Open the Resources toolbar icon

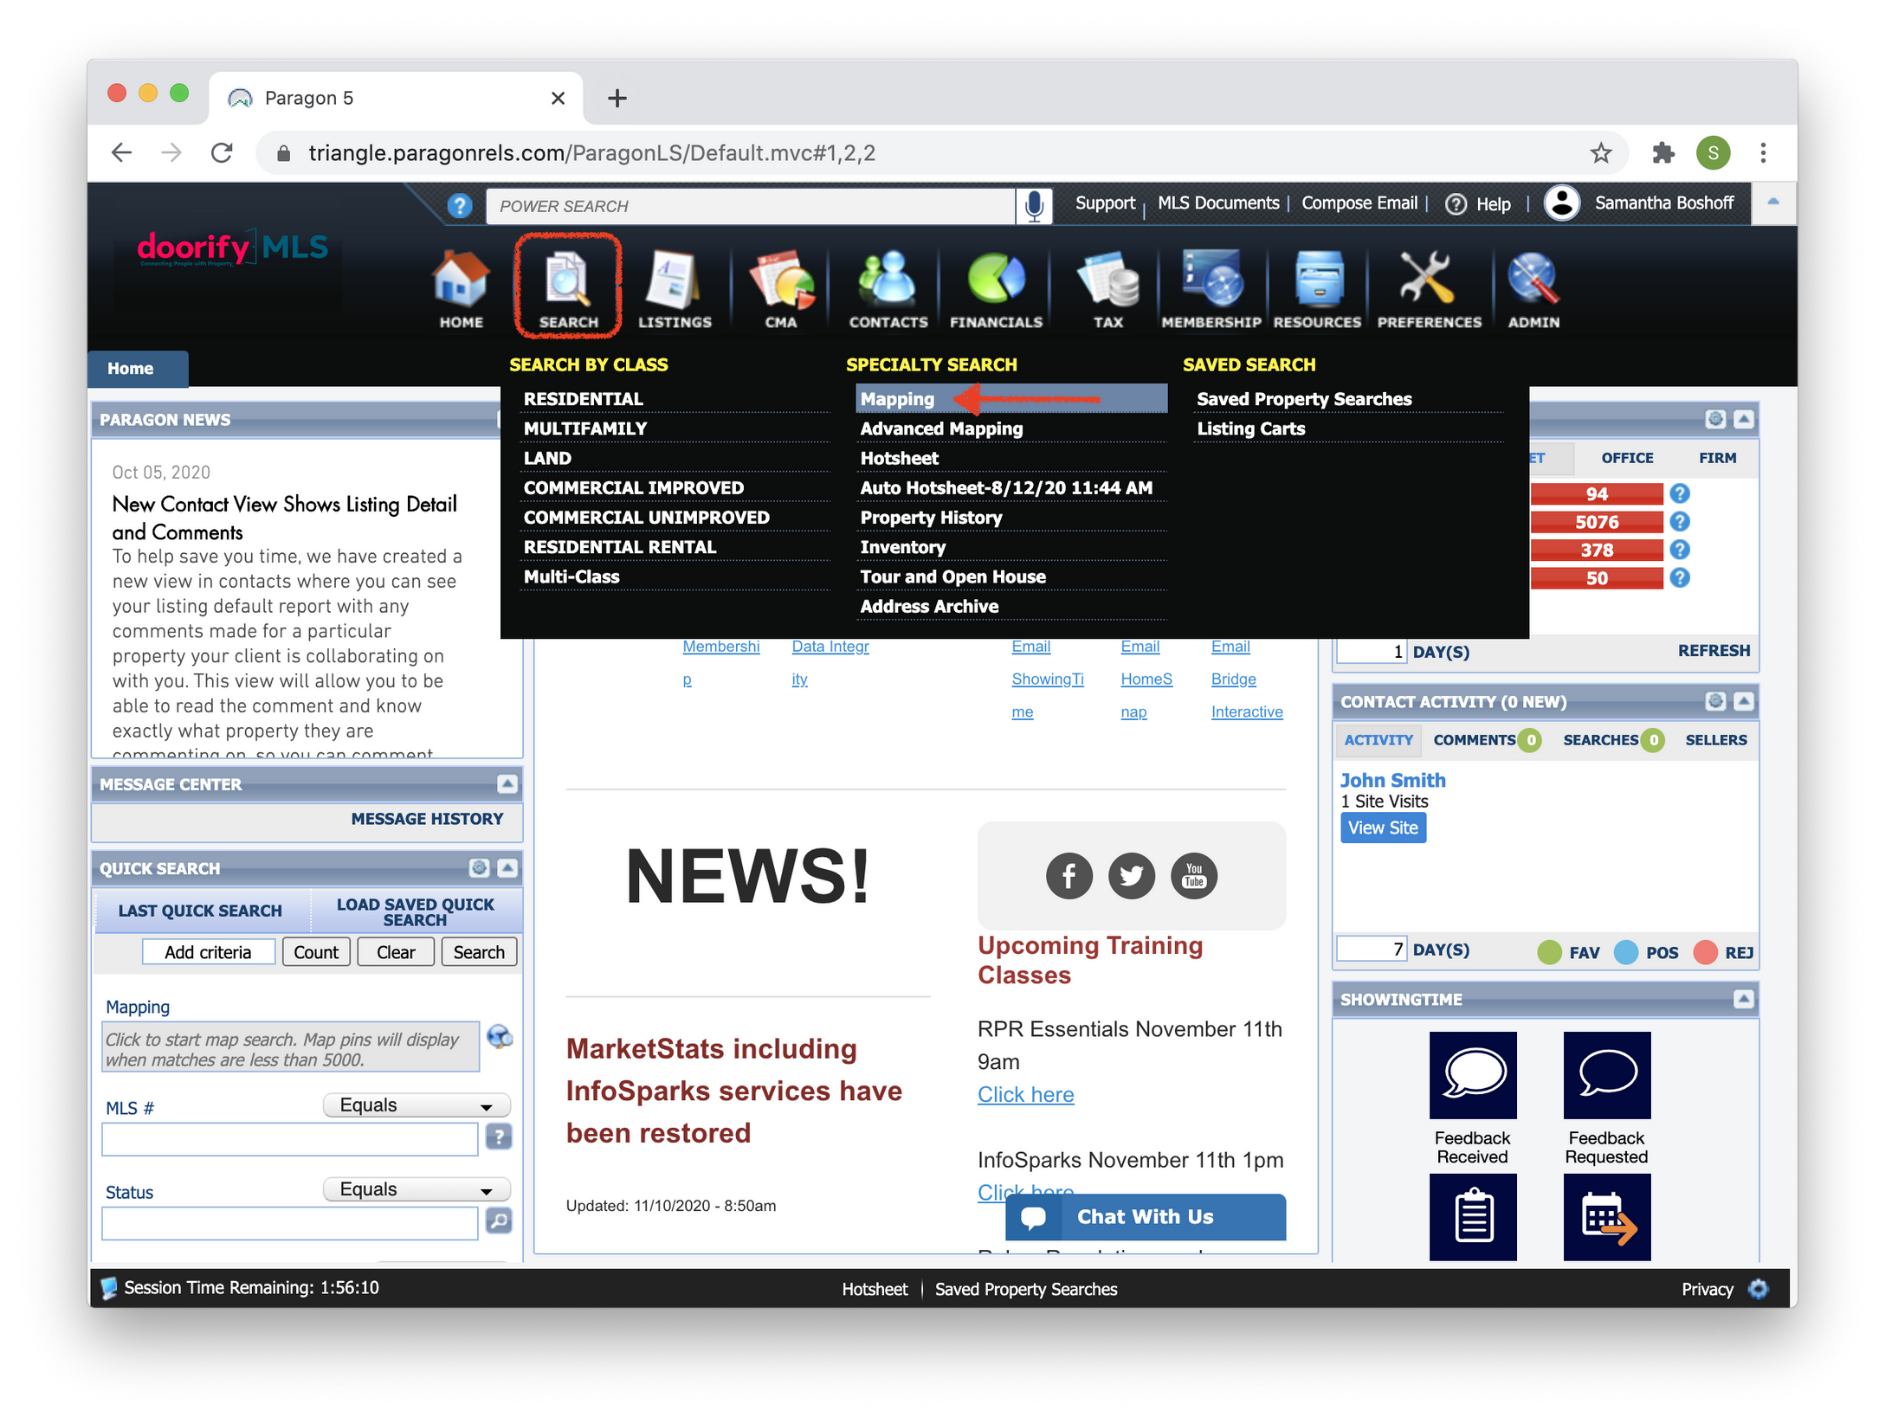pos(1317,289)
